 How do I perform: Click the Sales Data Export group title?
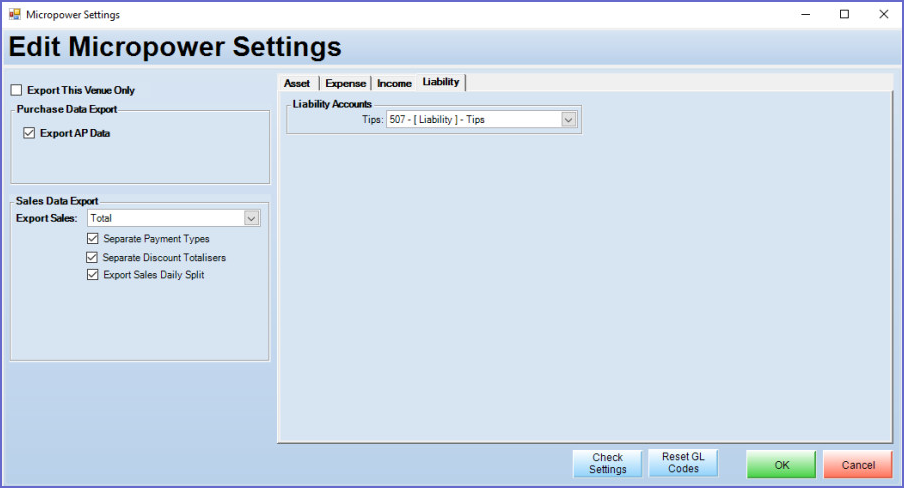click(x=57, y=201)
